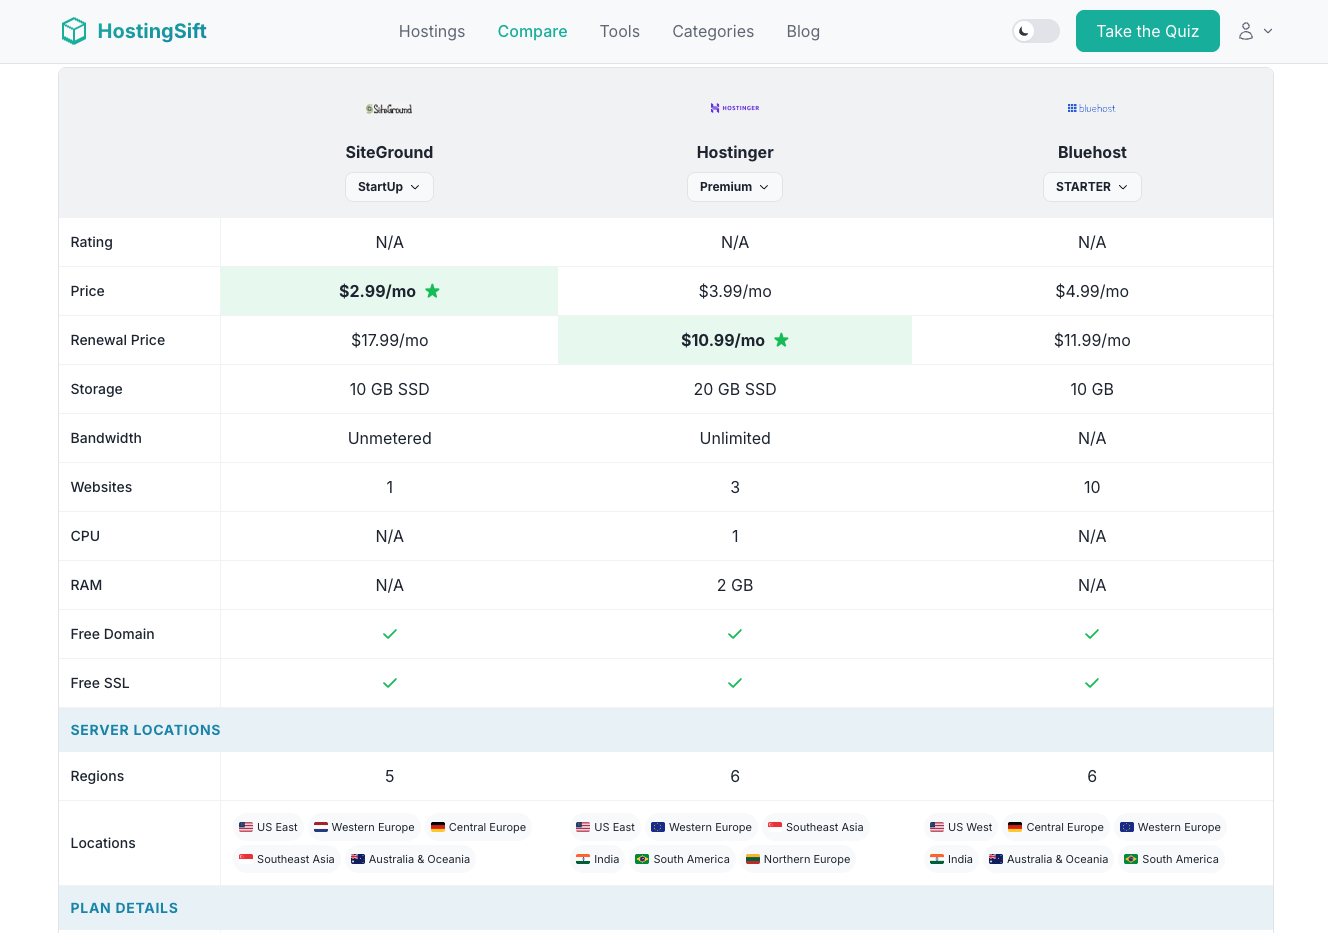Image resolution: width=1328 pixels, height=933 pixels.
Task: Click Bluehost's South America Brazil flag
Action: [1131, 859]
